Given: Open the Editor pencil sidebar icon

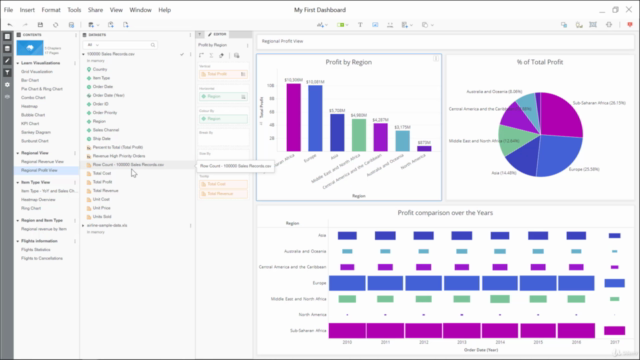Looking at the screenshot, I should 7,60.
